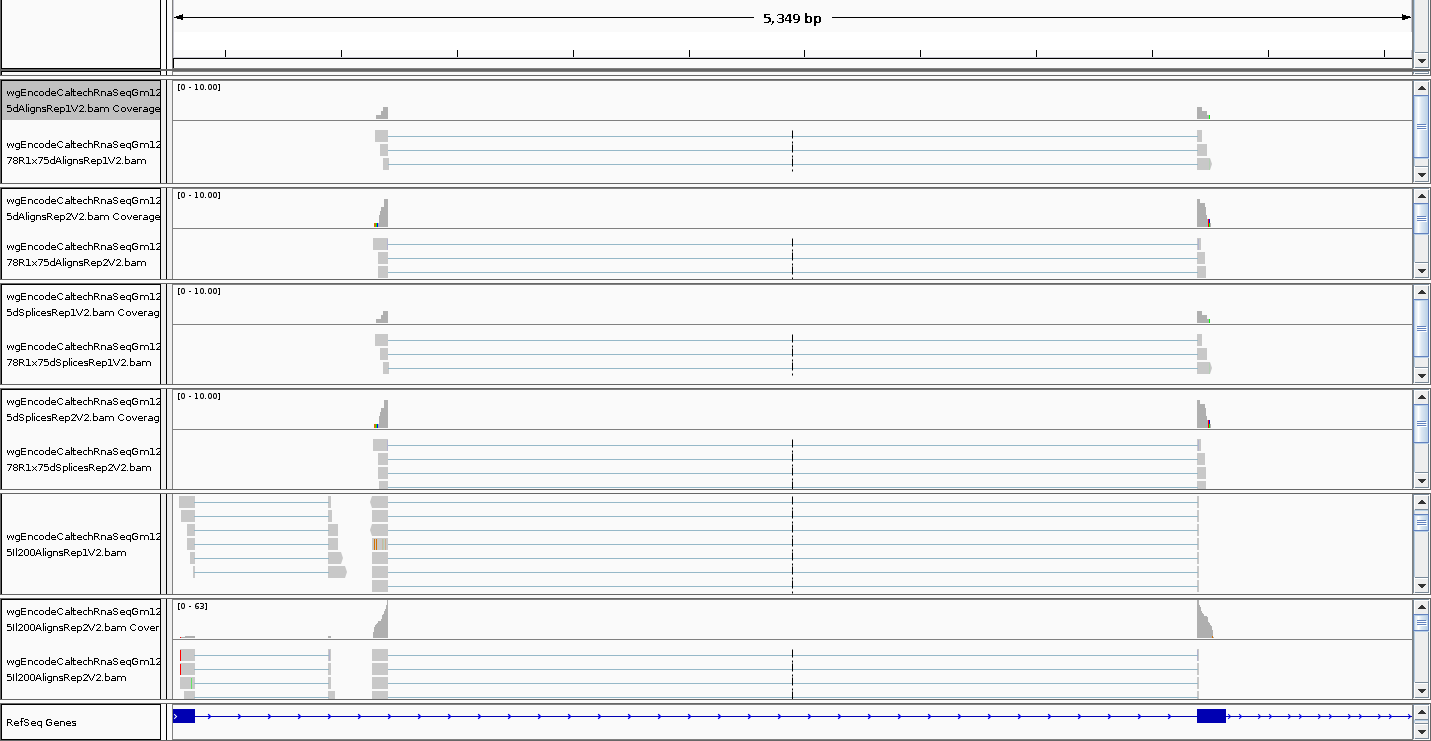This screenshot has width=1431, height=741.
Task: Click scroll-down arrow of SplicesRep2V2 panel
Action: pyautogui.click(x=1421, y=481)
